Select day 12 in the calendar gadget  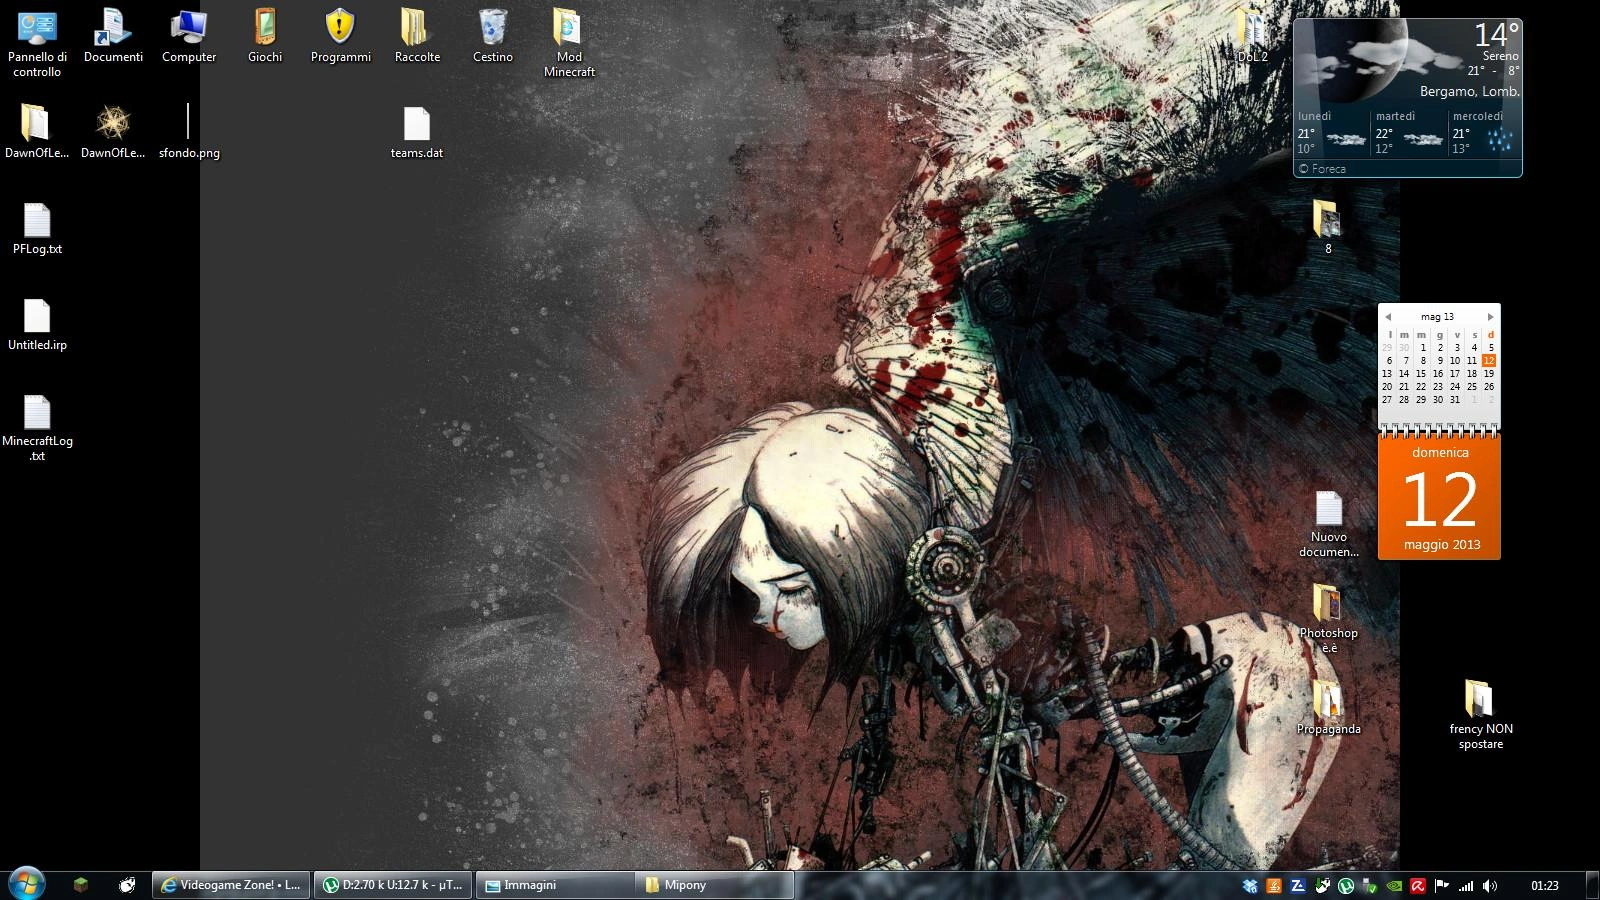[x=1489, y=361]
